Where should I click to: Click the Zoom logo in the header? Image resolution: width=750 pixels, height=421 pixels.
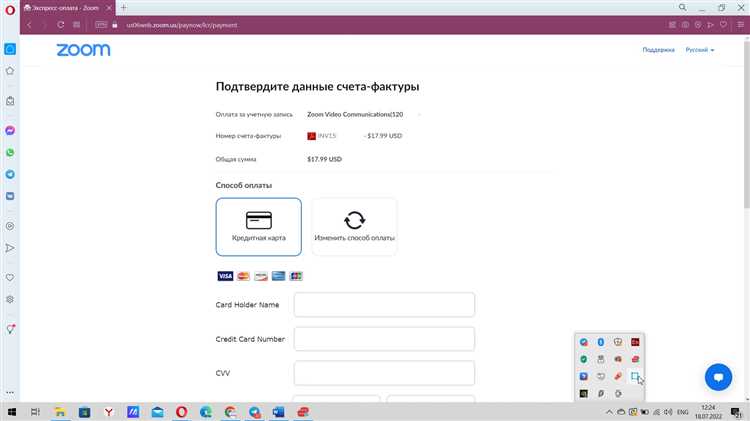(x=83, y=50)
